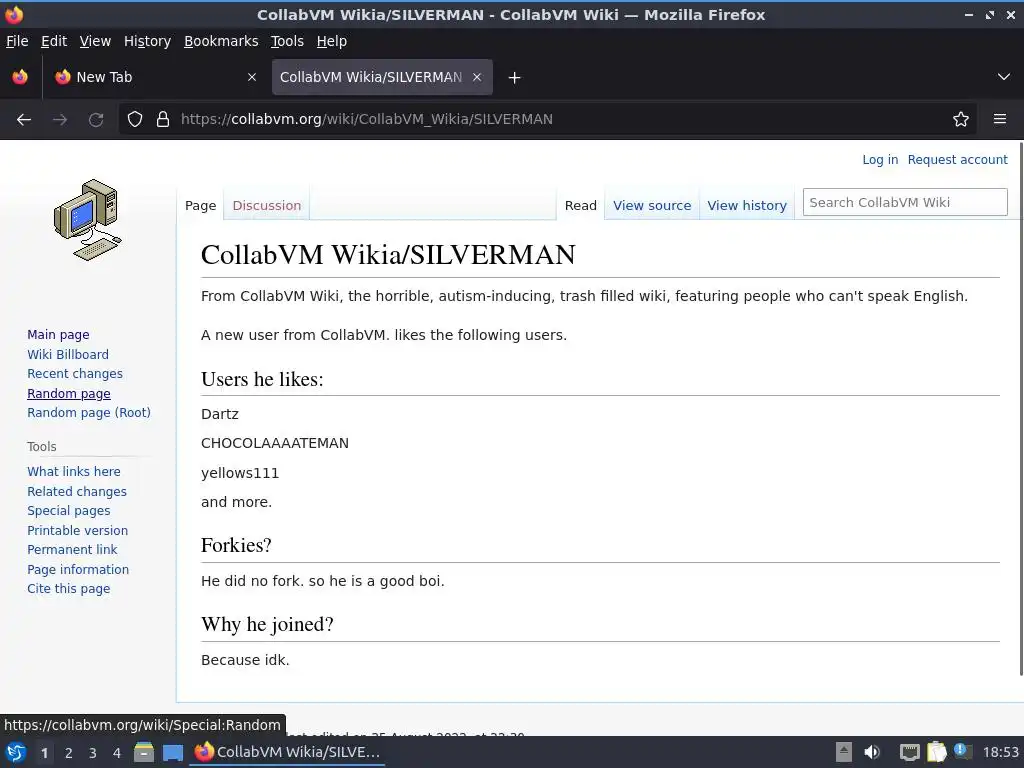The width and height of the screenshot is (1024, 768).
Task: Open the clipboard tray icon
Action: [x=936, y=752]
